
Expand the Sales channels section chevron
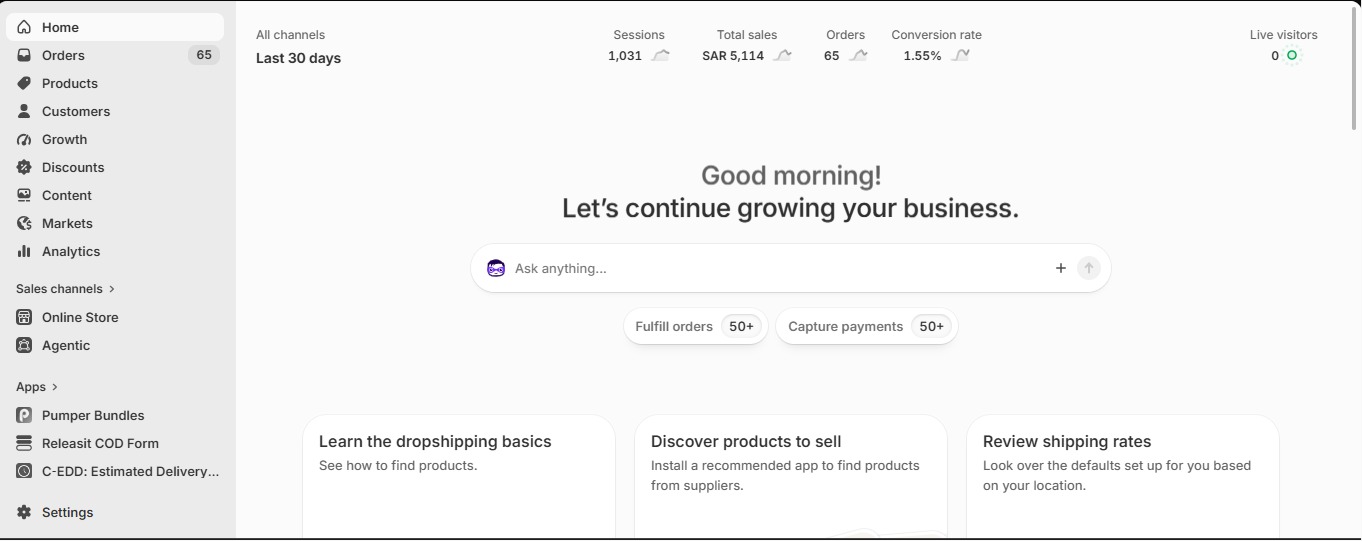[x=112, y=289]
